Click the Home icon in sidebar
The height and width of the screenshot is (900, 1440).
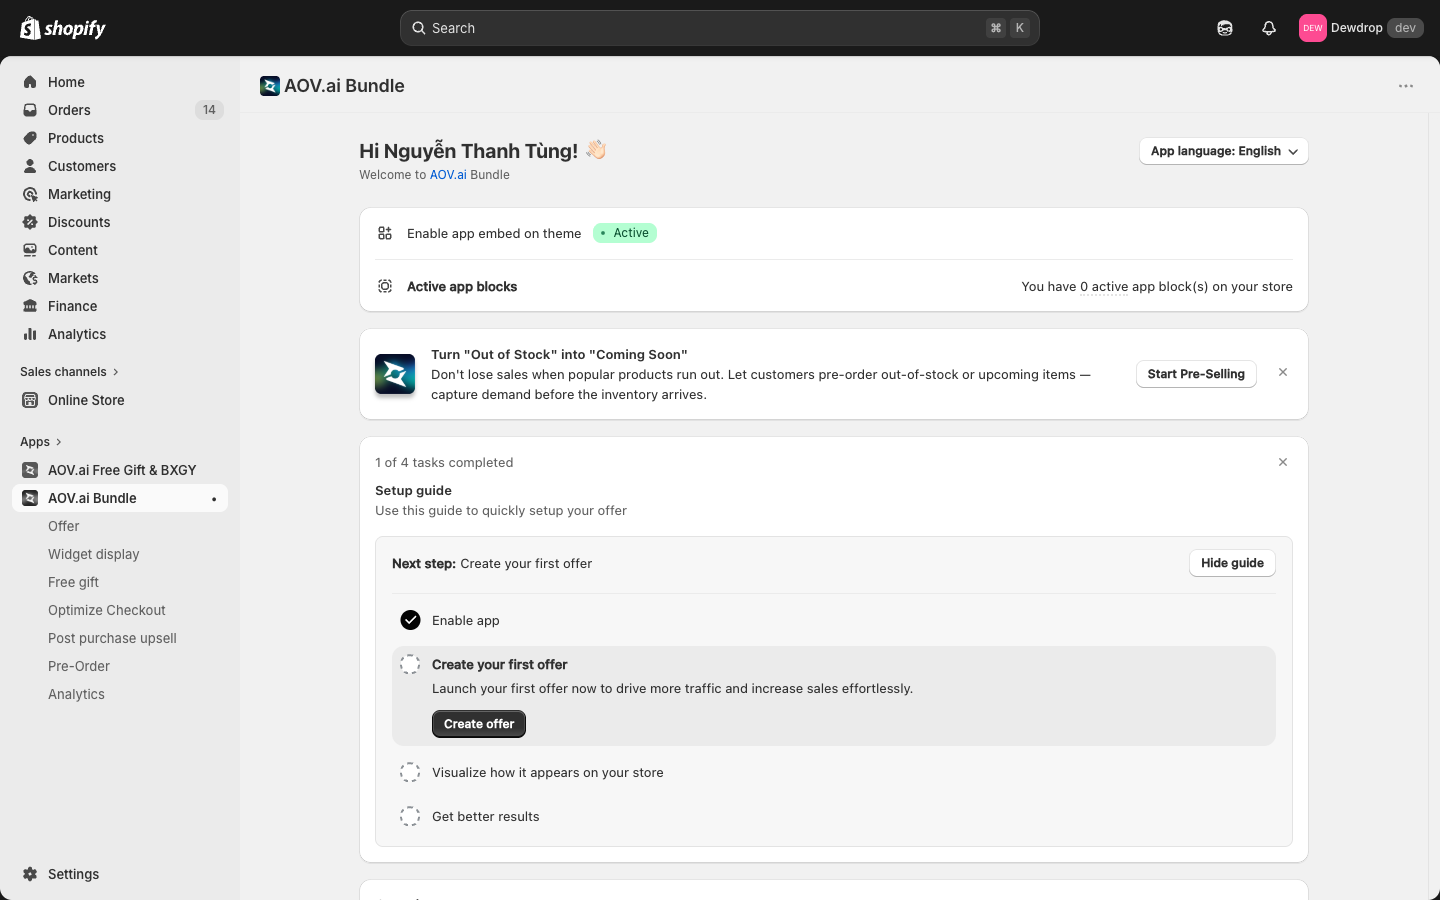30,82
